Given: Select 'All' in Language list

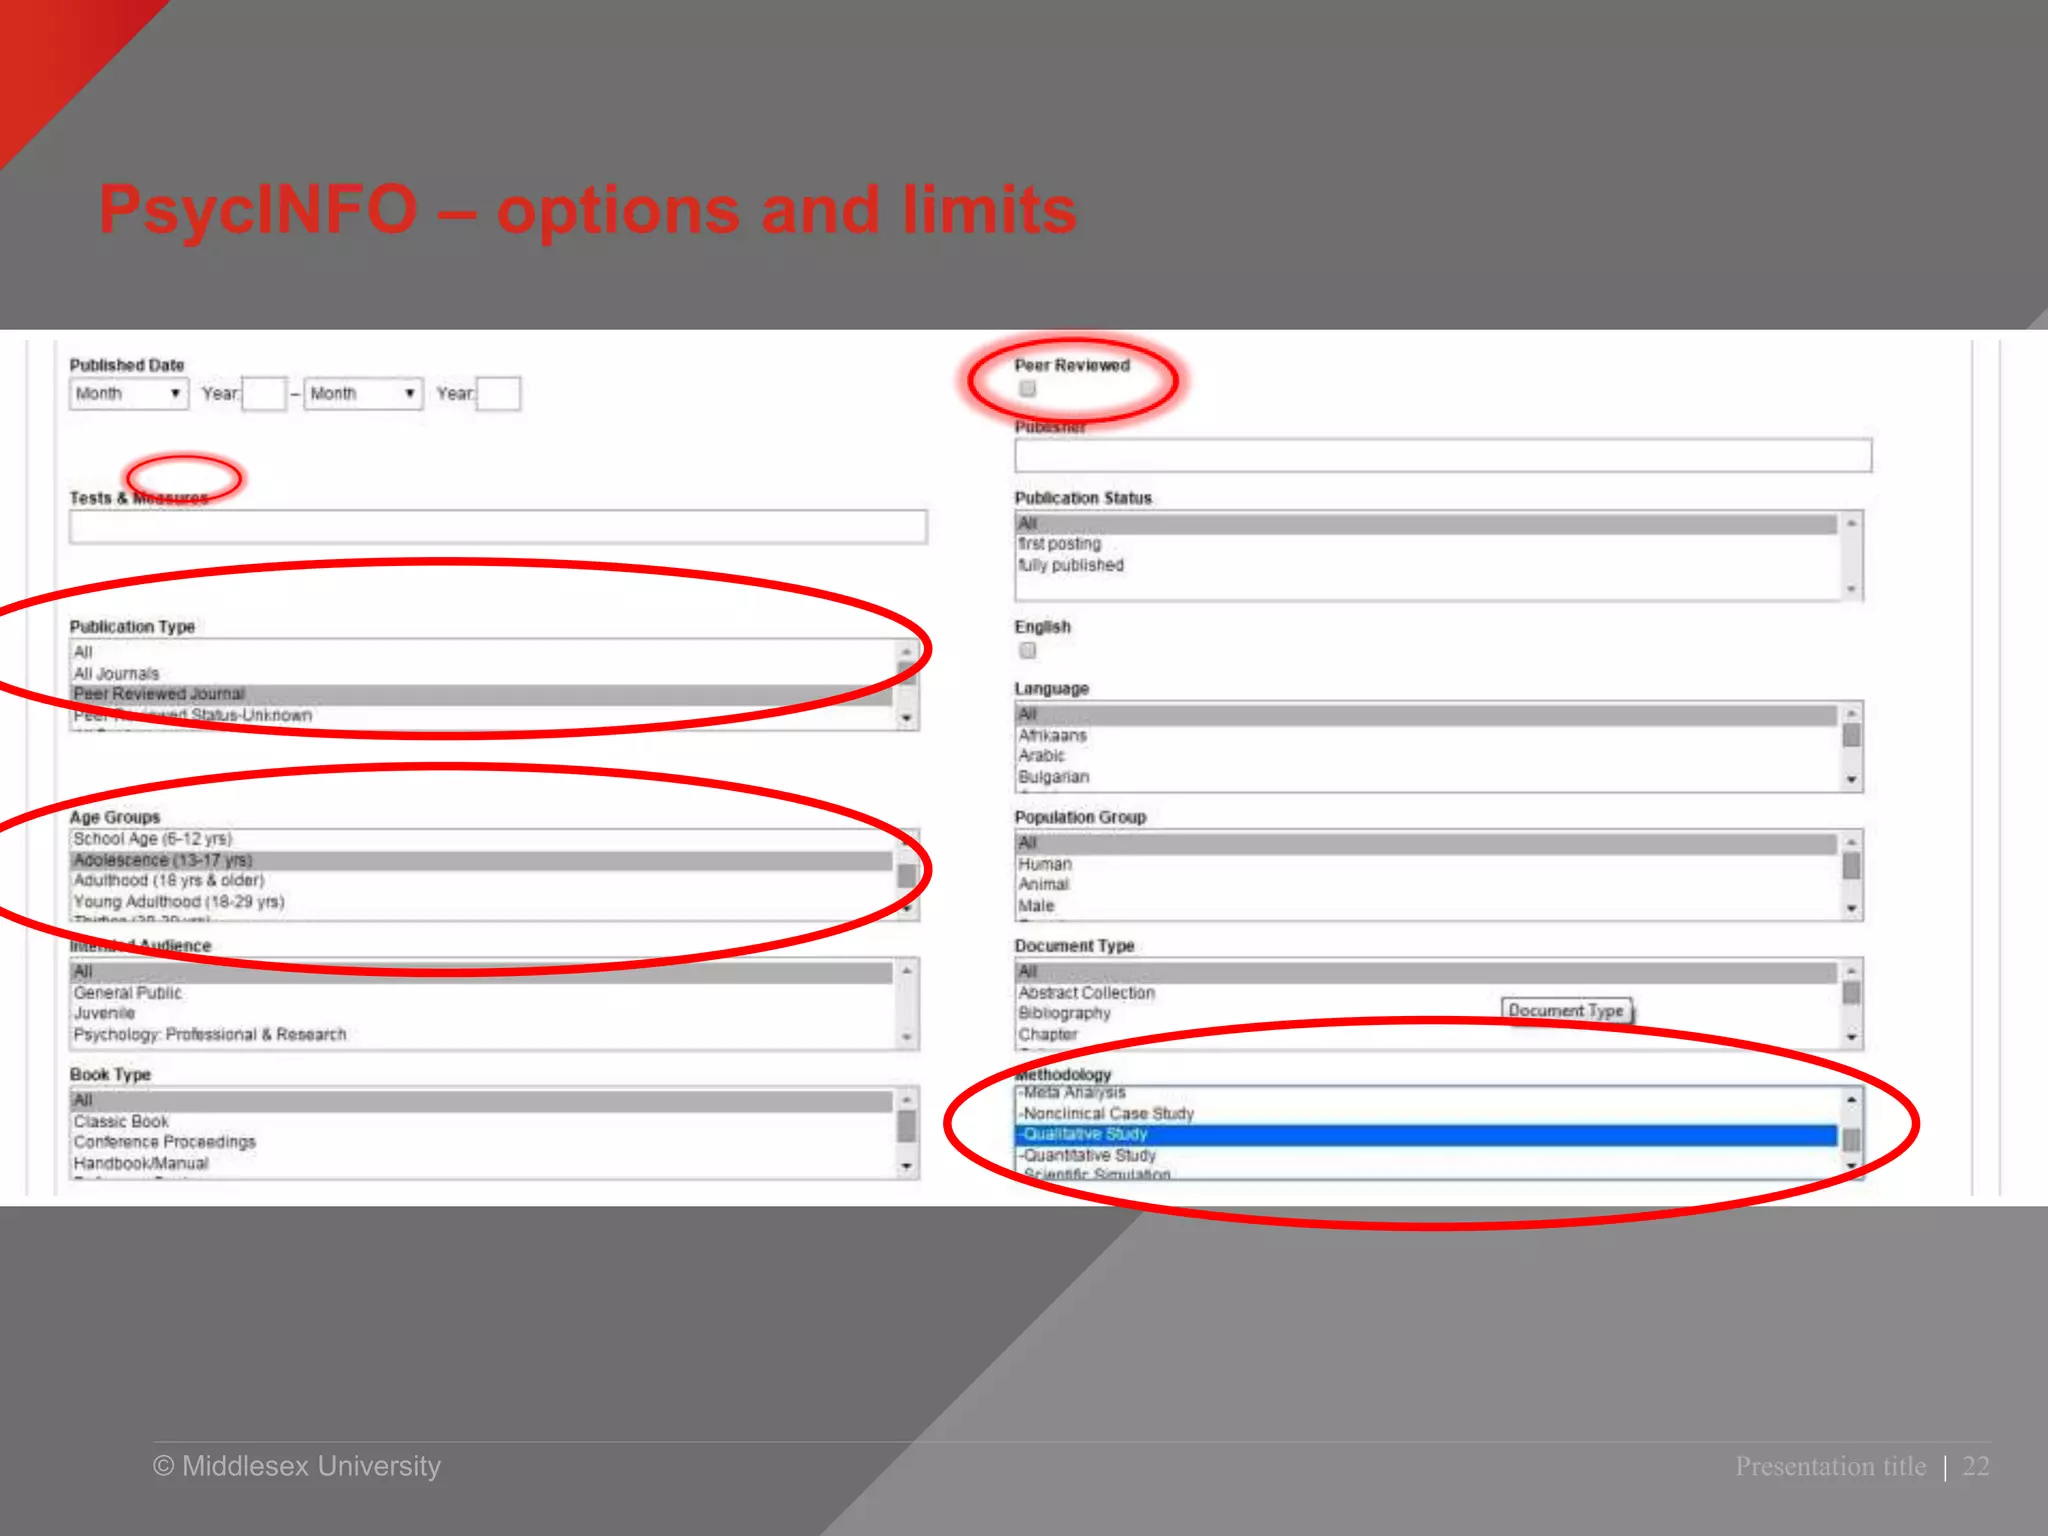Looking at the screenshot, I should (1427, 715).
